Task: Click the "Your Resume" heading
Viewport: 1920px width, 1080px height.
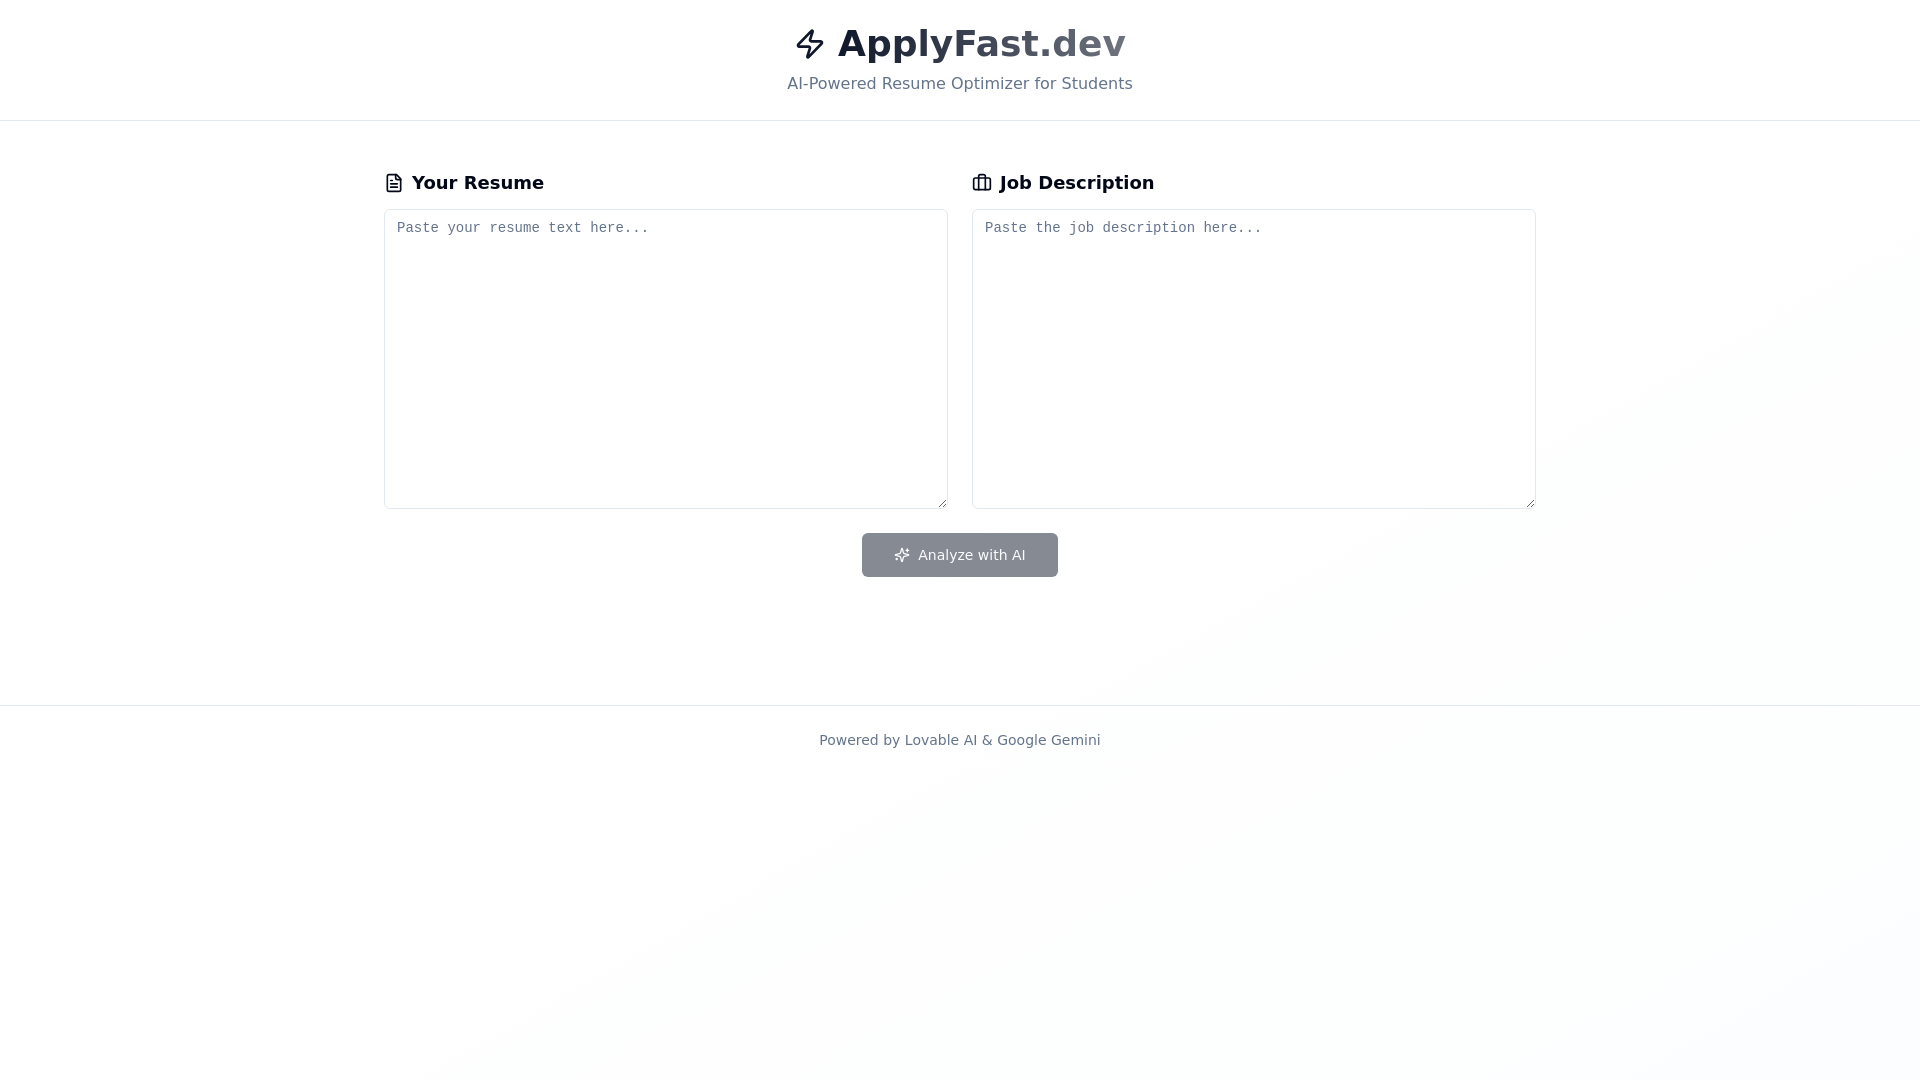Action: point(478,183)
